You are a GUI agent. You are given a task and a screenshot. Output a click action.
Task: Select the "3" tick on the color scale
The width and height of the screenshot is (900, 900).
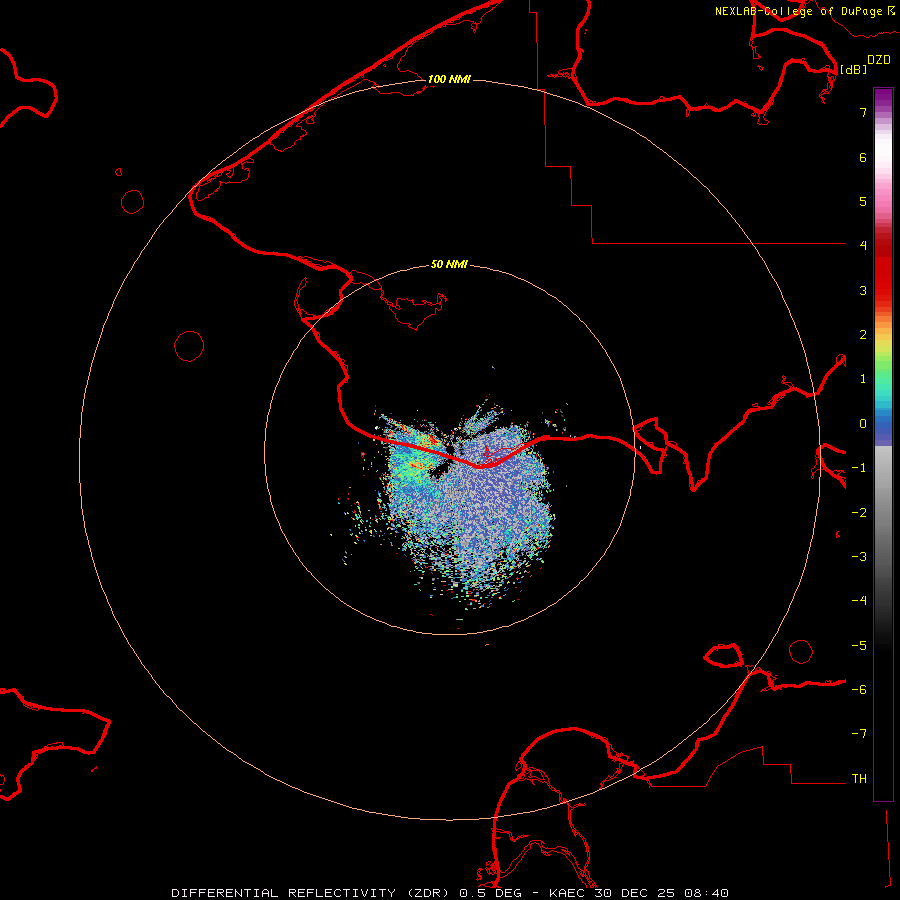tap(863, 290)
